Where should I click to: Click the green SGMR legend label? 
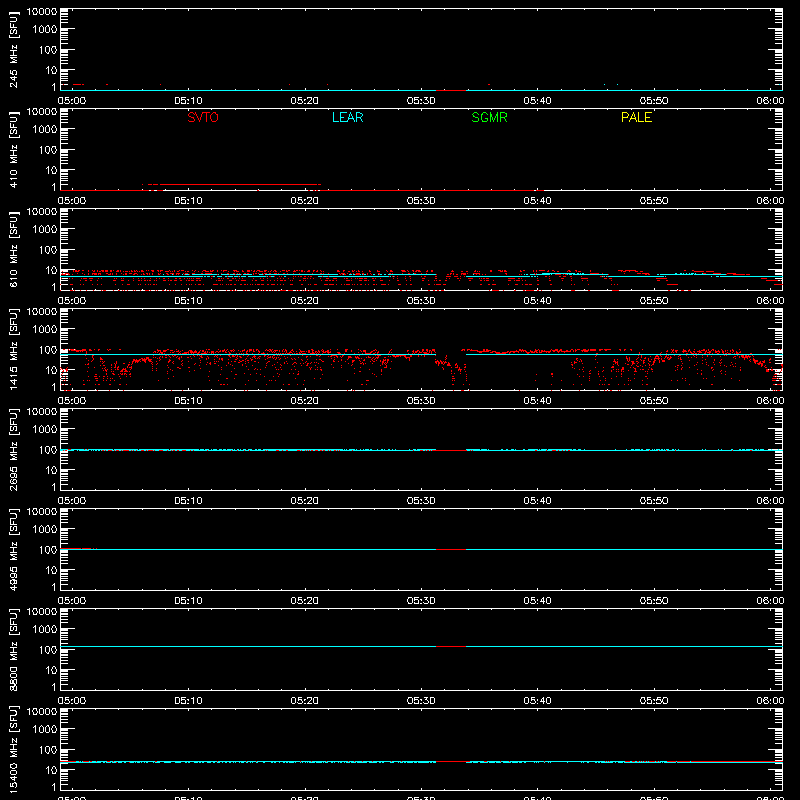click(x=489, y=117)
